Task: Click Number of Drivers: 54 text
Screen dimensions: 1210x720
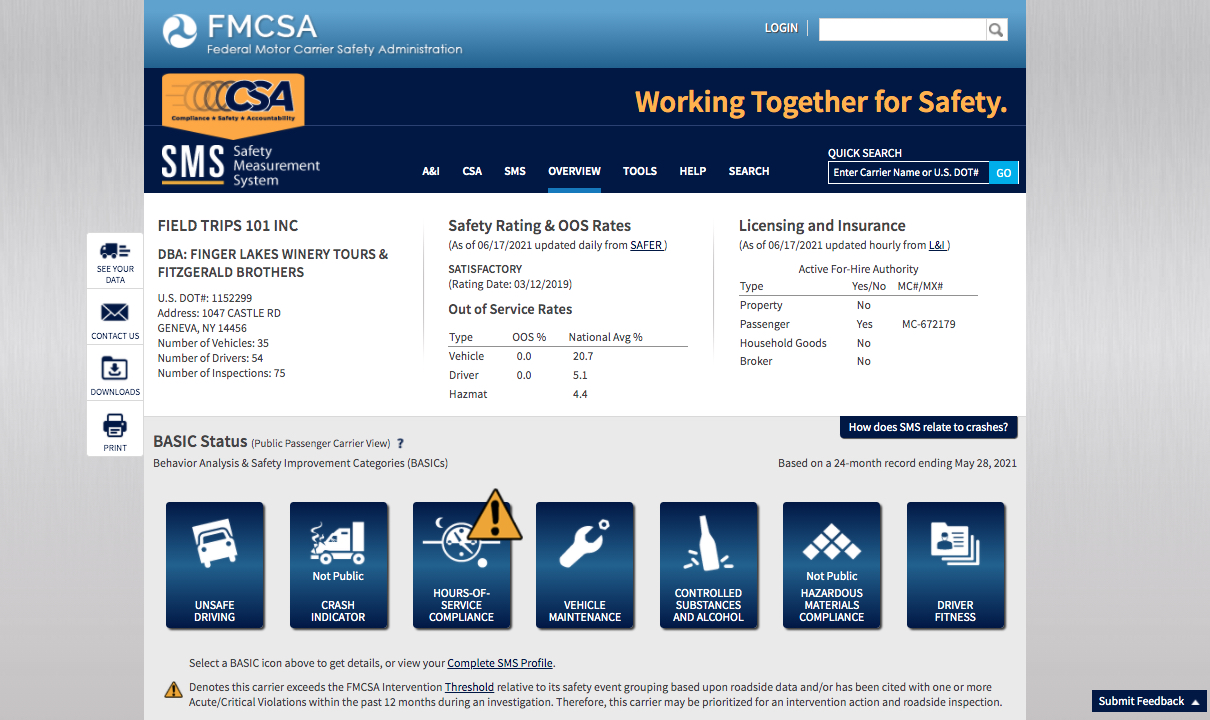Action: [x=211, y=358]
